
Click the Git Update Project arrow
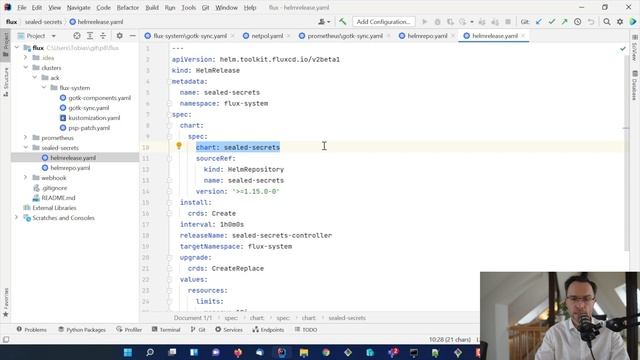pyautogui.click(x=539, y=22)
